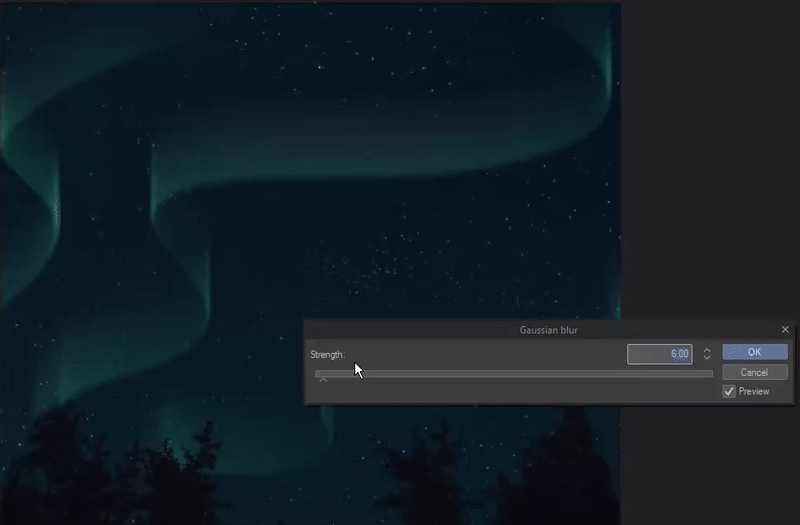Decrease Strength with the down stepper arrow
Image resolution: width=800 pixels, height=525 pixels.
pos(707,357)
